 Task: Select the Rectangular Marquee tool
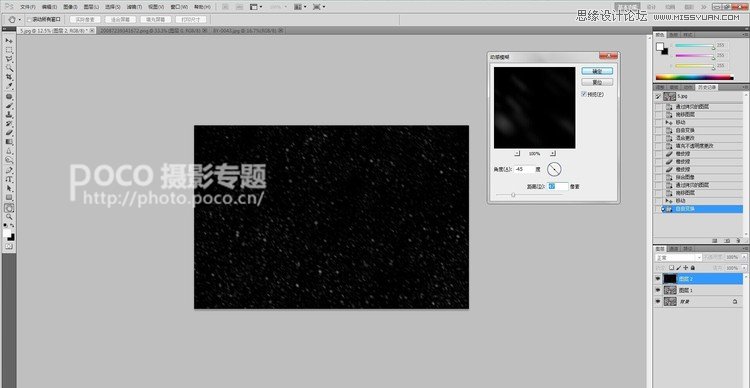pyautogui.click(x=9, y=50)
